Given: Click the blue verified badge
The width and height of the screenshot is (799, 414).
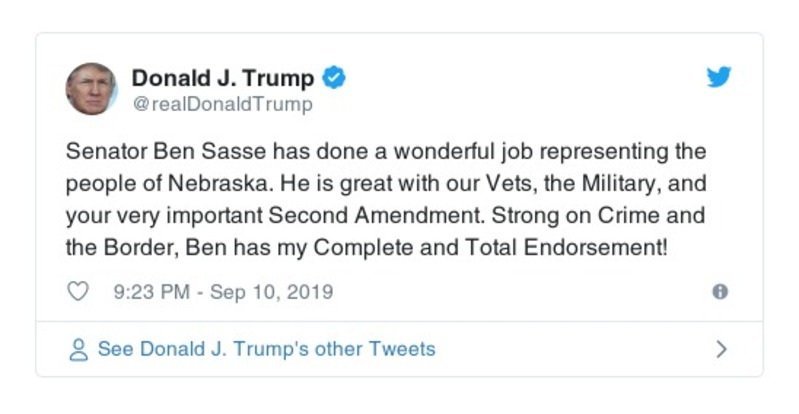Looking at the screenshot, I should (337, 78).
